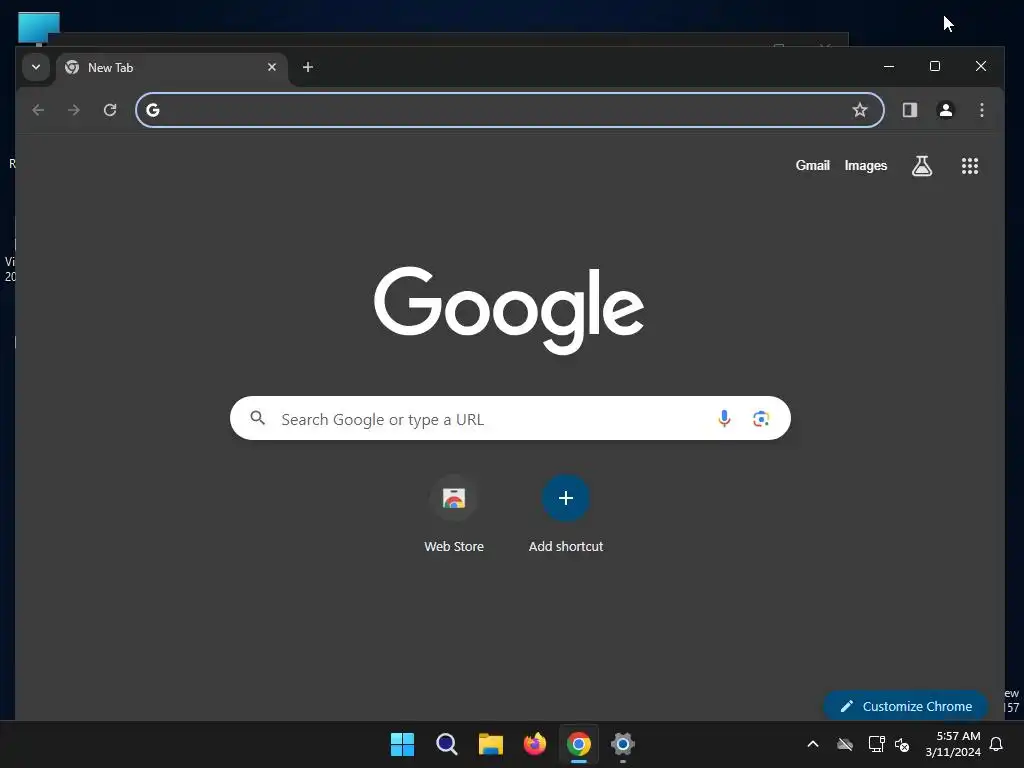The height and width of the screenshot is (768, 1024).
Task: Click the address bar
Action: [x=509, y=110]
